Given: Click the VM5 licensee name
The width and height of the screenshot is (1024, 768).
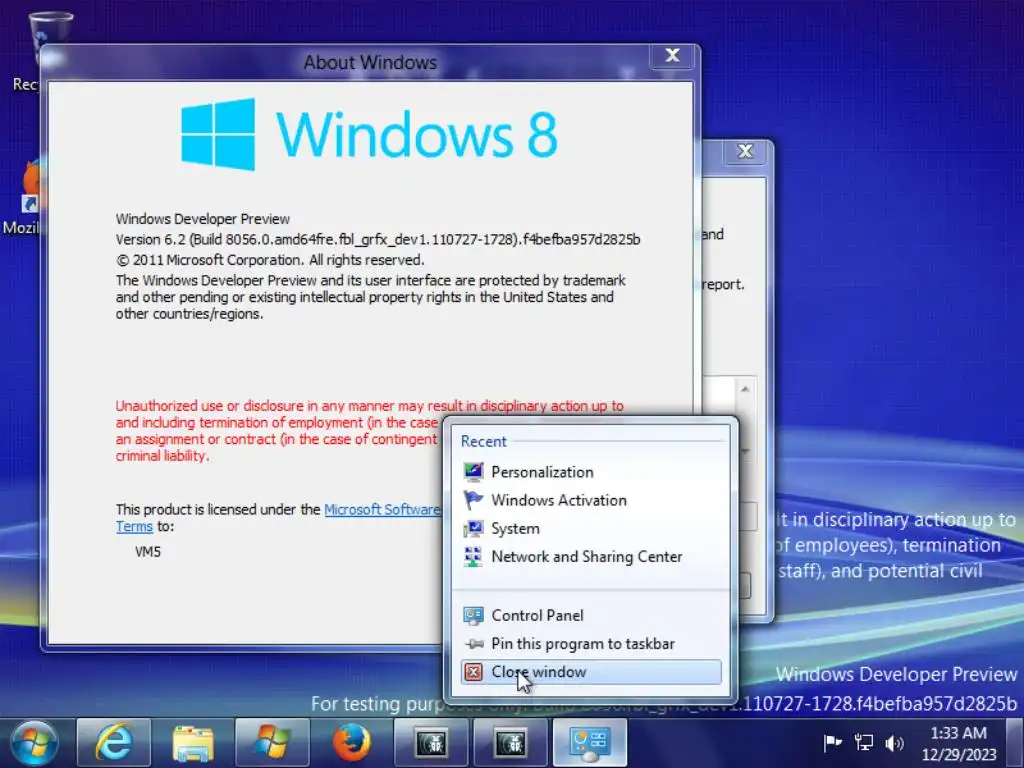Looking at the screenshot, I should click(148, 552).
